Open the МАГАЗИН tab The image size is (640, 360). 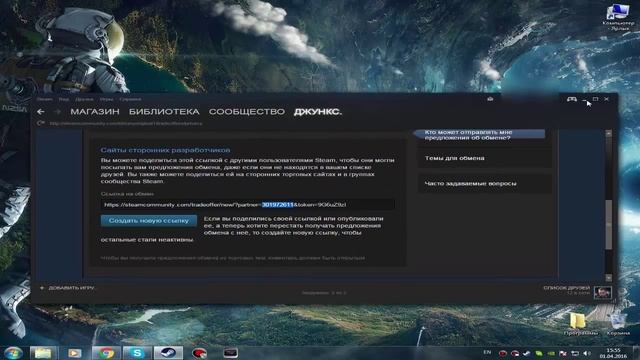coord(95,111)
